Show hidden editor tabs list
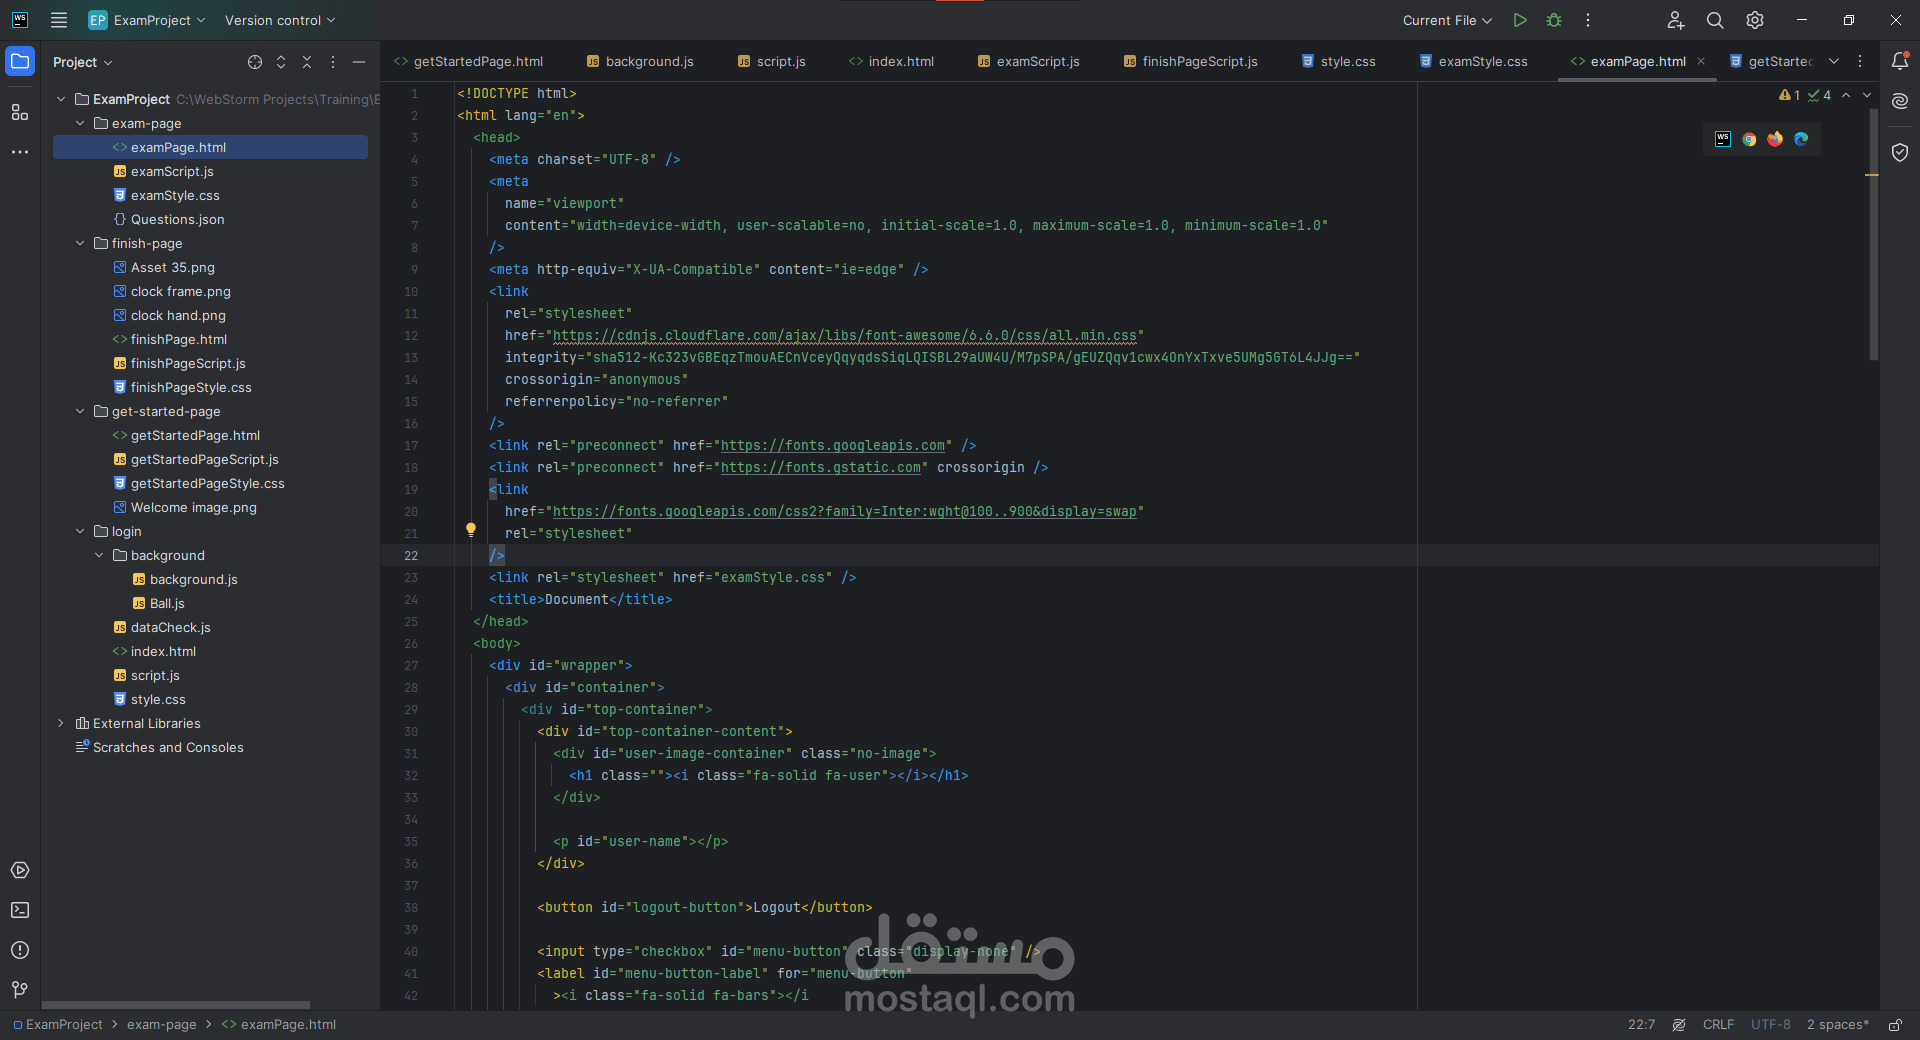The width and height of the screenshot is (1920, 1040). 1834,61
